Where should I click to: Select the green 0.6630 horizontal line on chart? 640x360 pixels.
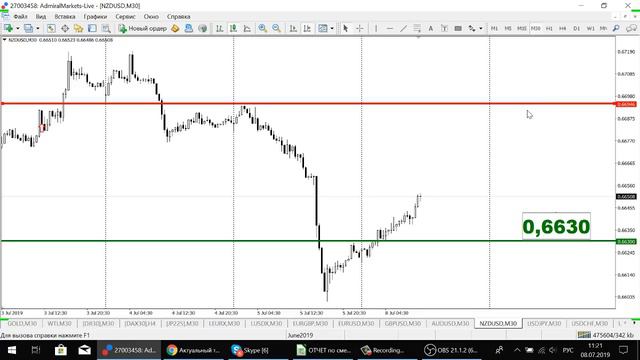pyautogui.click(x=308, y=241)
